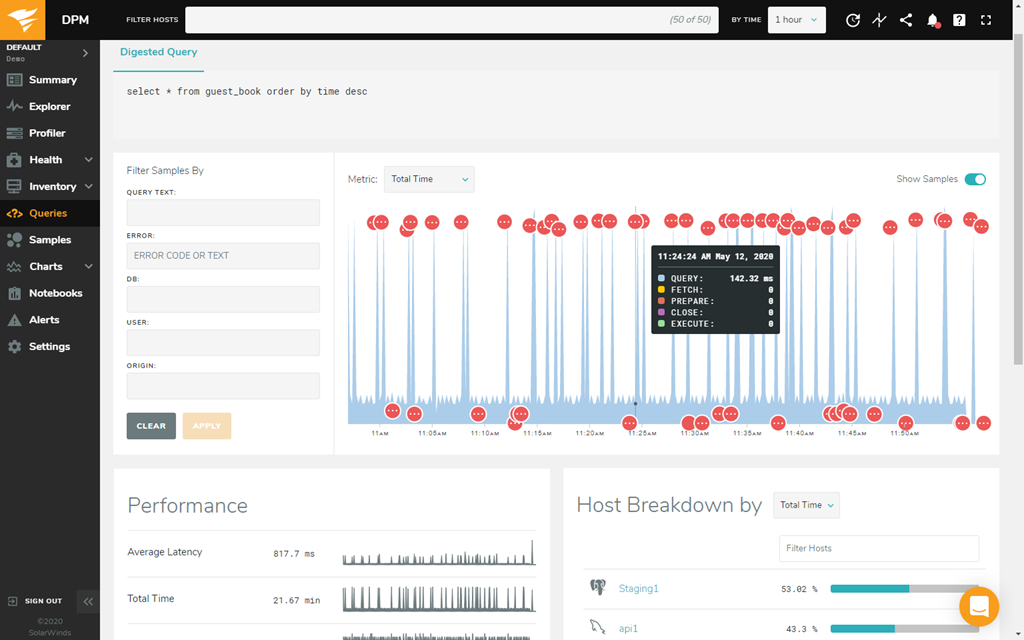
Task: Open the Staging1 host link
Action: point(638,589)
